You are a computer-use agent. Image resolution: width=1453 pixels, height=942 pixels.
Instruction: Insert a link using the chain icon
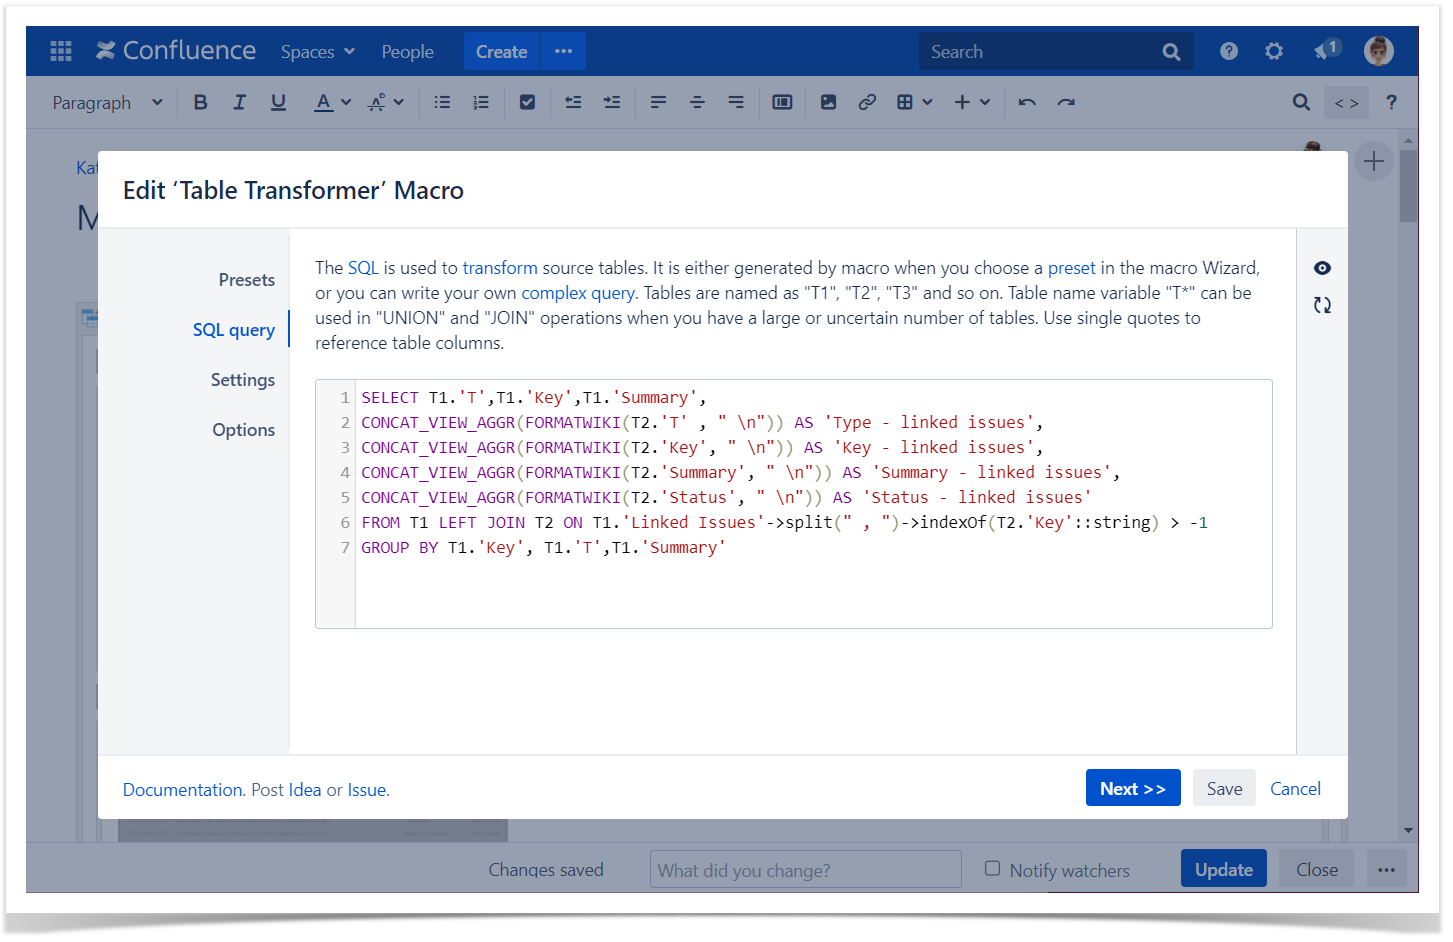coord(867,102)
